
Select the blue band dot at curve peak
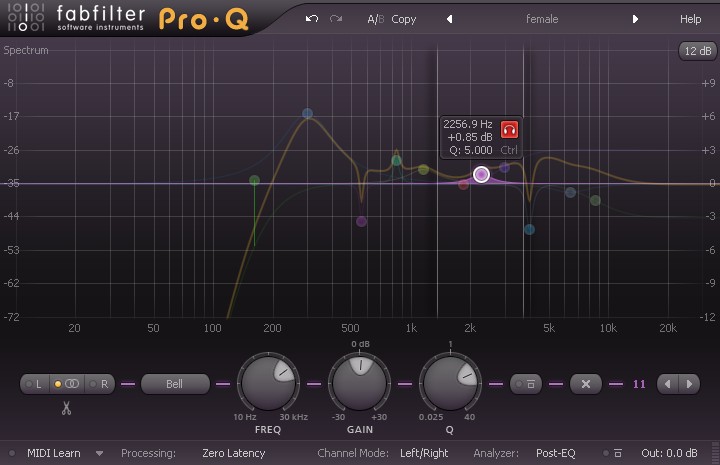(x=308, y=113)
